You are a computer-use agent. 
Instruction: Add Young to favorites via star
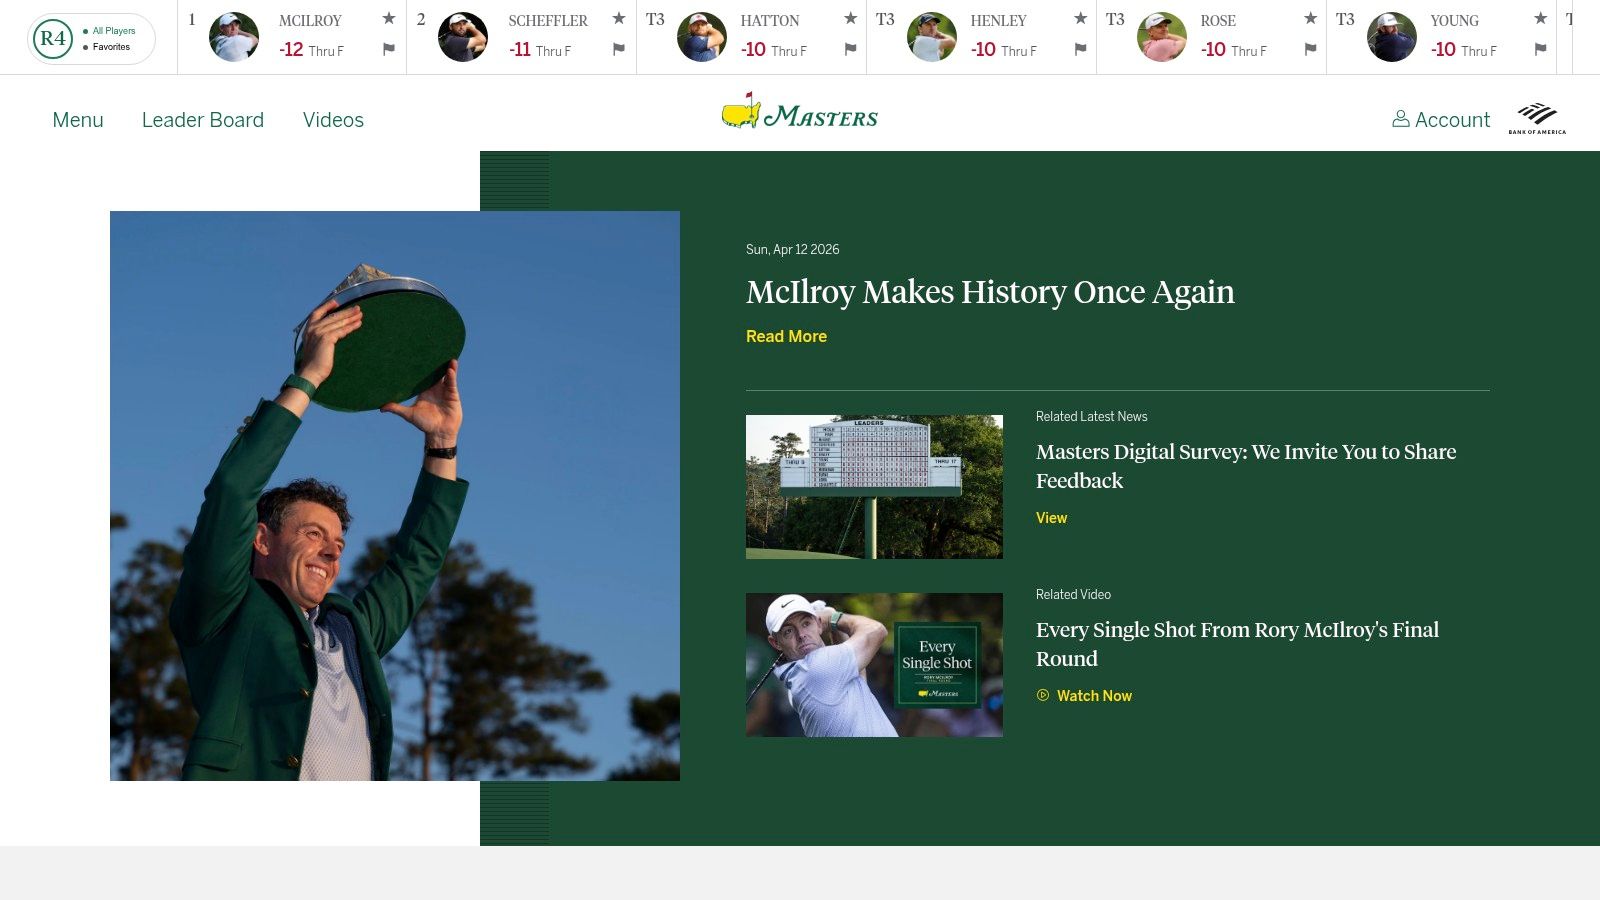(1541, 18)
